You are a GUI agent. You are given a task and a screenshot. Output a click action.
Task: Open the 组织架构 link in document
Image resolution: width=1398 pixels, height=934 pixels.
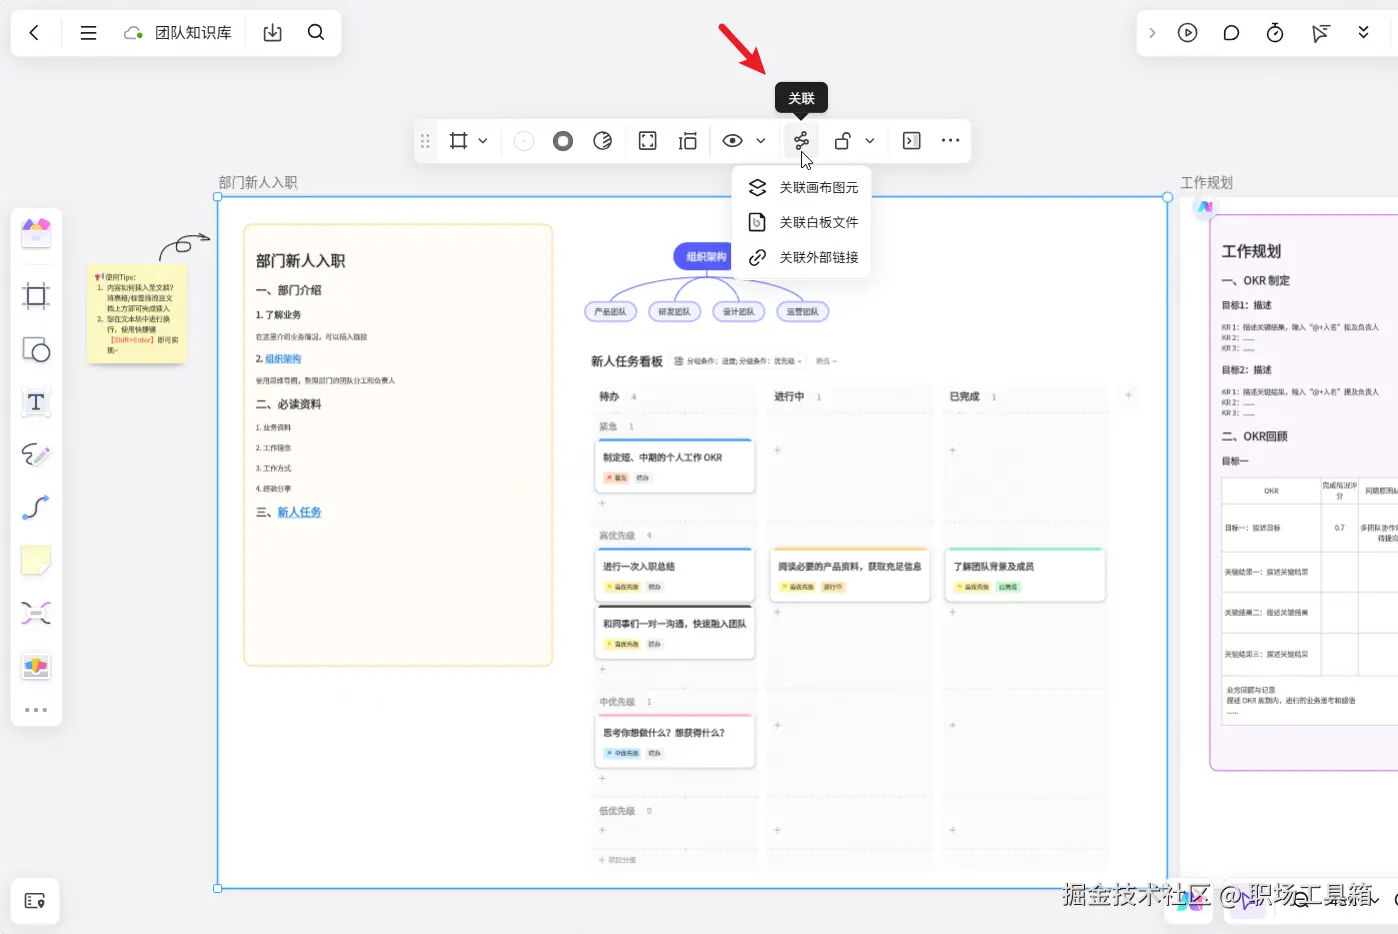tap(283, 359)
